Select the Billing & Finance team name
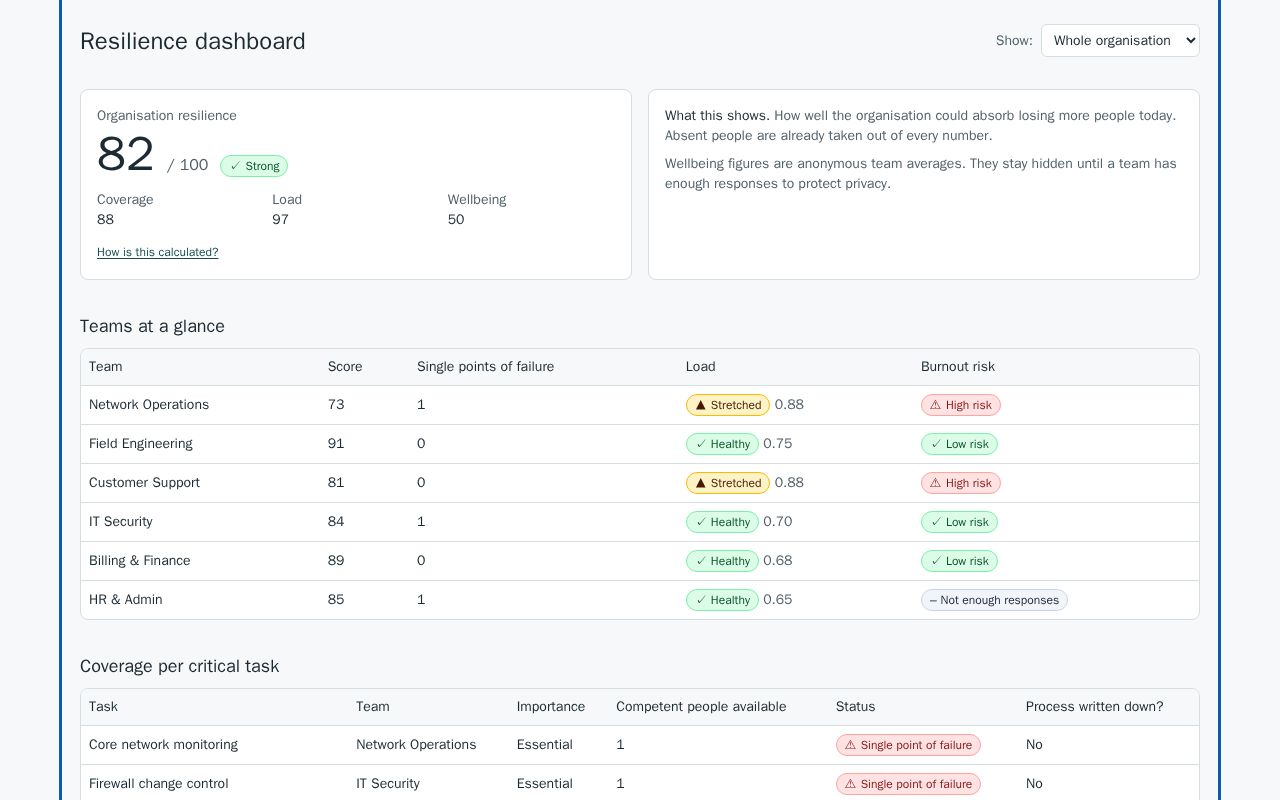 pyautogui.click(x=140, y=561)
